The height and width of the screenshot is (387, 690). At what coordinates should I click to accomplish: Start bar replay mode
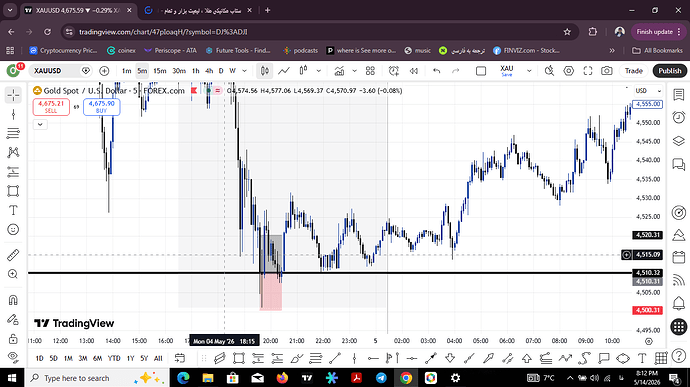click(414, 71)
